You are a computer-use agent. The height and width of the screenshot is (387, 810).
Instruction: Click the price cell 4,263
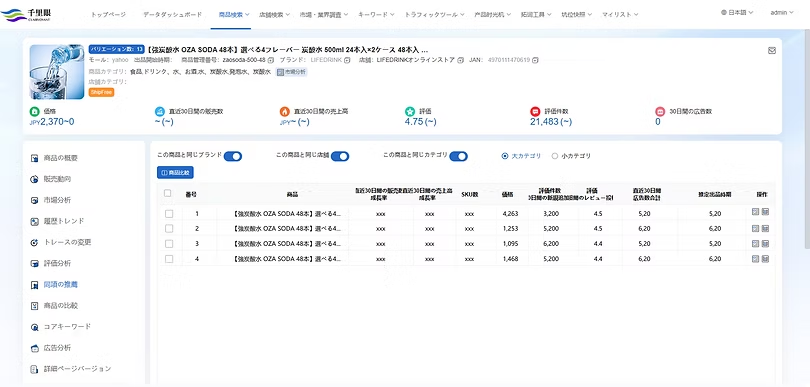[510, 213]
